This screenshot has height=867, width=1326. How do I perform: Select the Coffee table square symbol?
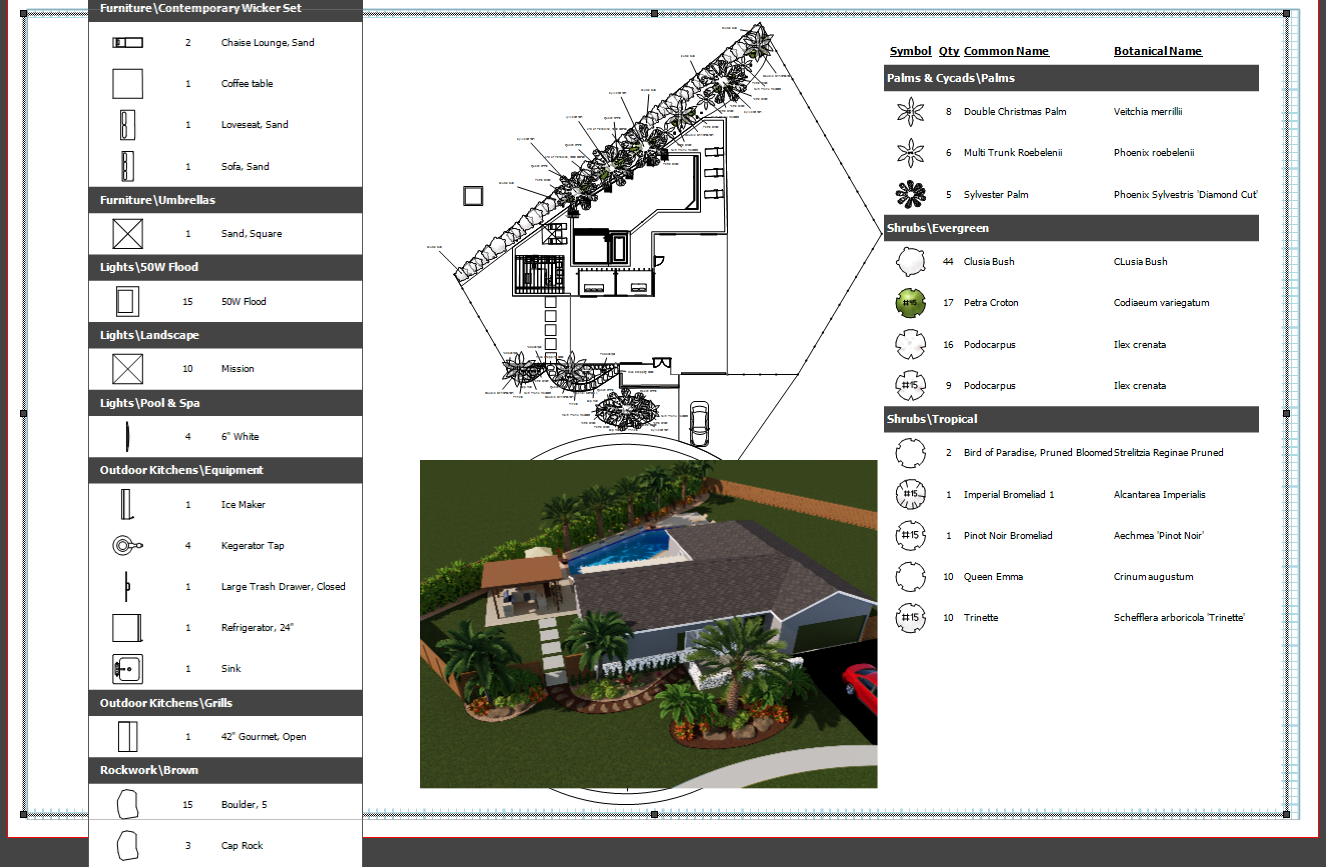tap(127, 84)
